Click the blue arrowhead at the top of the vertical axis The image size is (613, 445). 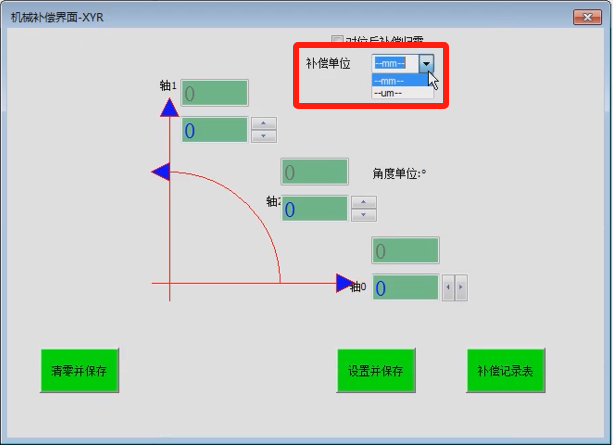pos(169,107)
